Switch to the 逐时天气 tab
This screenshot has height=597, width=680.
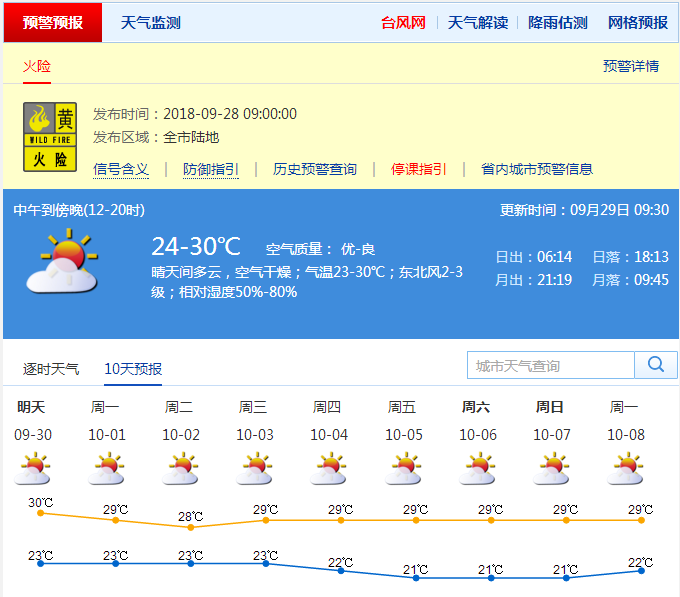pyautogui.click(x=51, y=369)
